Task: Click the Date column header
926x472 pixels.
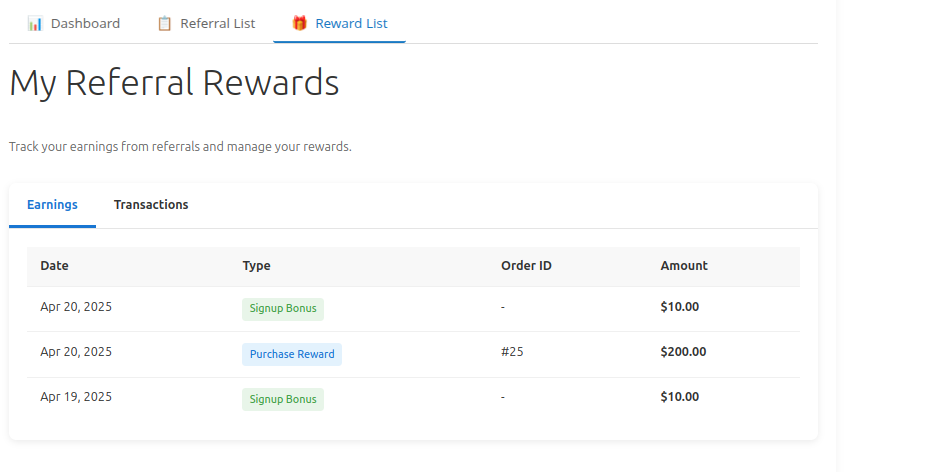Action: tap(54, 266)
